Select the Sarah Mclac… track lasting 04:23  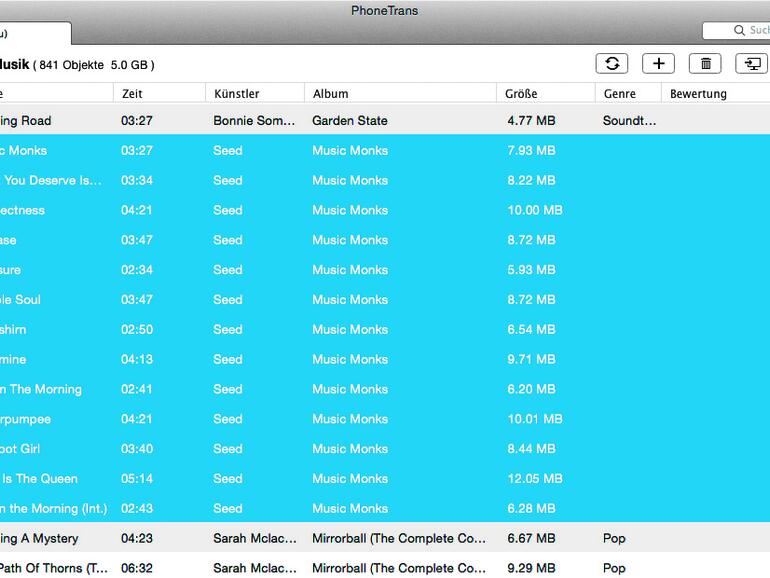350,538
